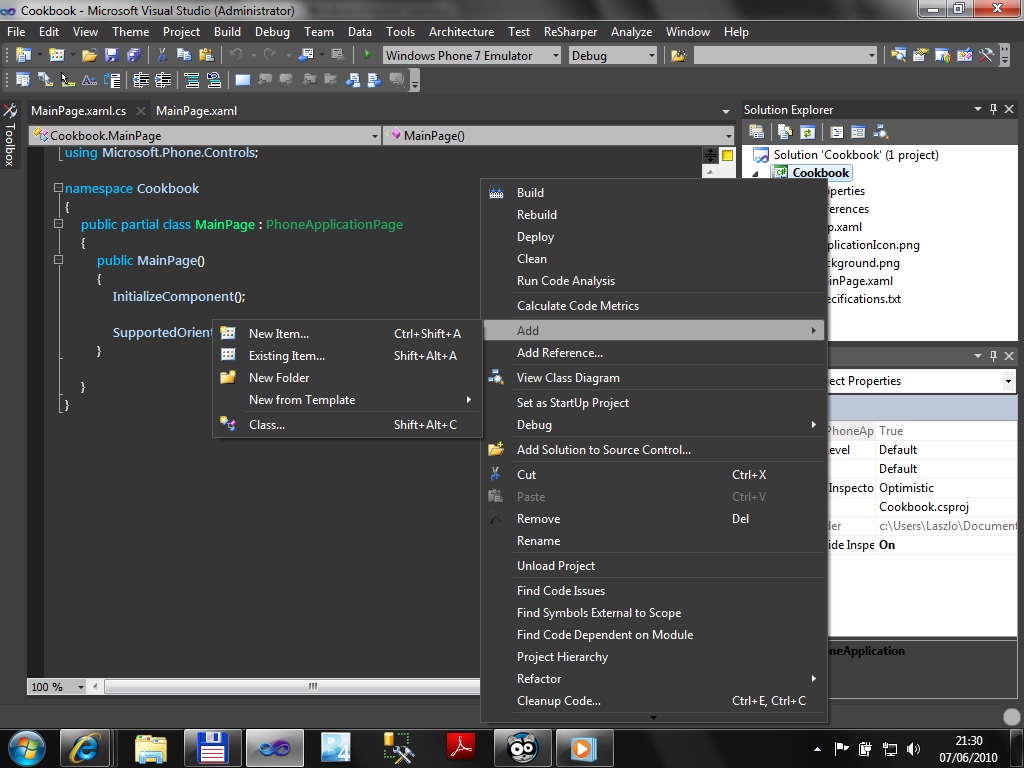Click yellow ReSharper marker status square
The height and width of the screenshot is (768, 1024).
pos(727,155)
